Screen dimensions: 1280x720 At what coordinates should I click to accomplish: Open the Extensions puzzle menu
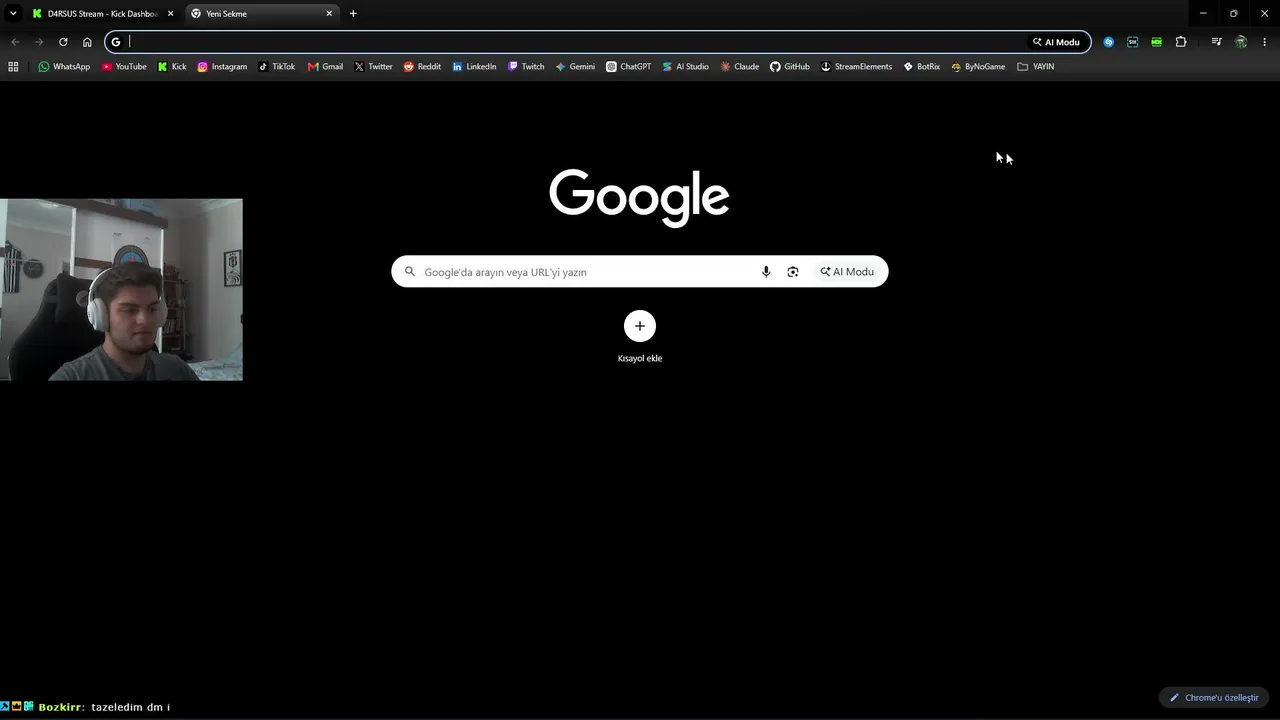pos(1181,42)
